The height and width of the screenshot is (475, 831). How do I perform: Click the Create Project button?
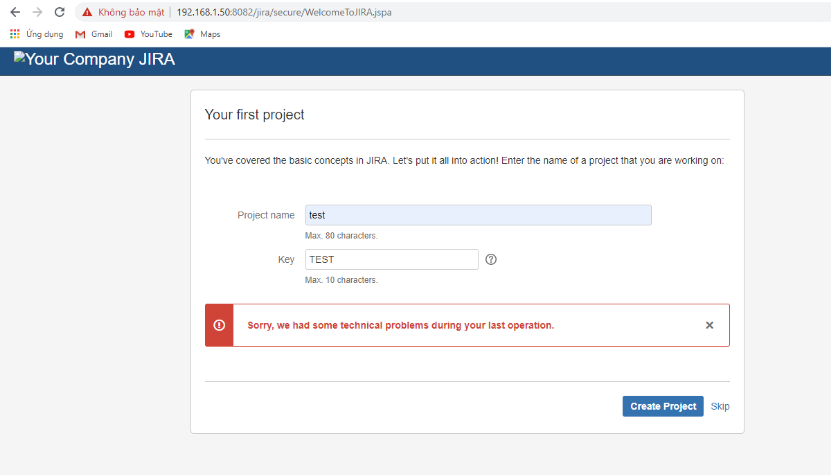click(x=663, y=406)
